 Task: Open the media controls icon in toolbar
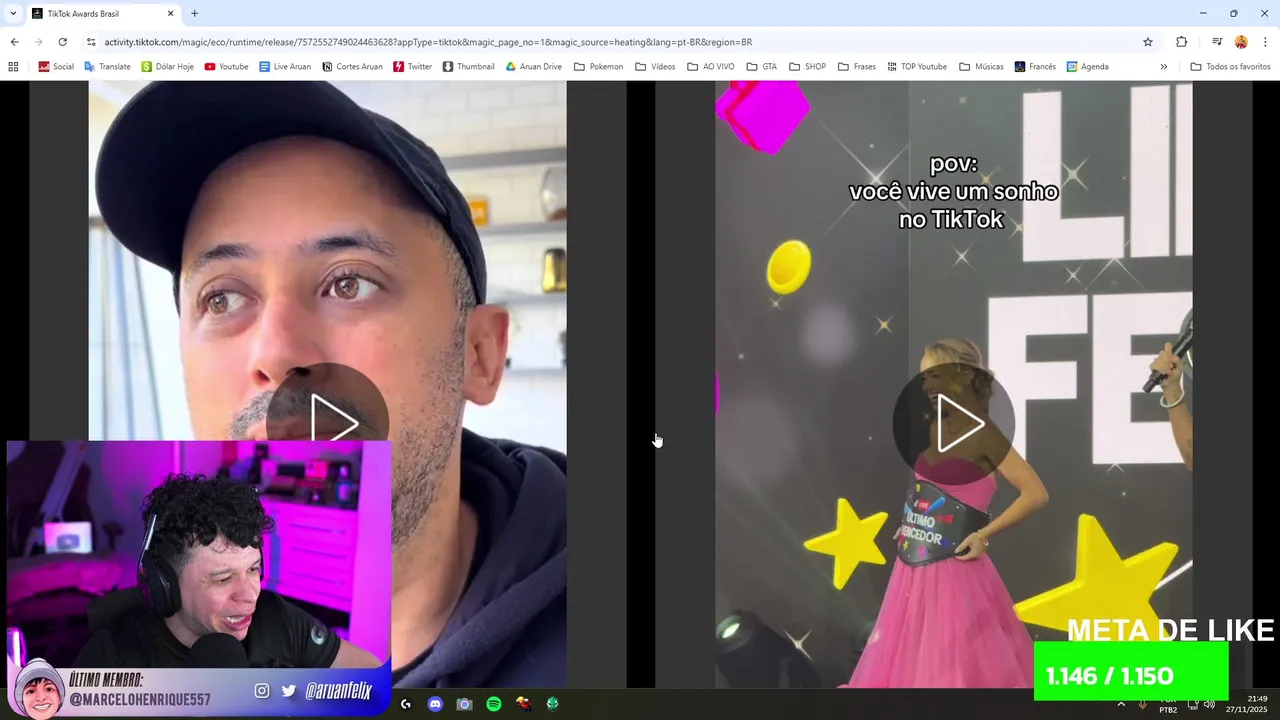tap(1217, 42)
